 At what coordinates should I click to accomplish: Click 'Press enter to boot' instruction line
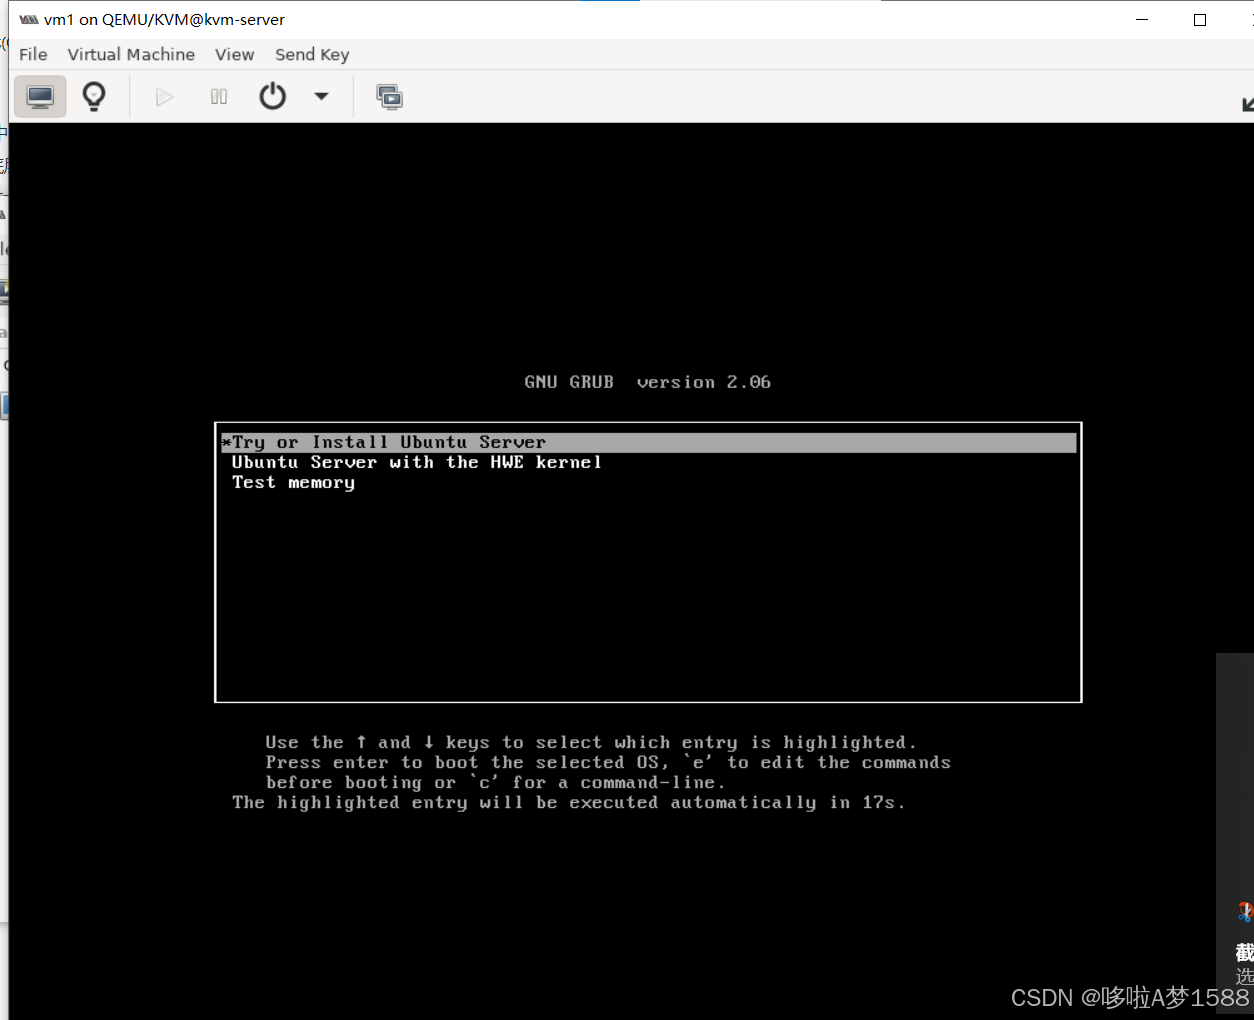click(608, 762)
